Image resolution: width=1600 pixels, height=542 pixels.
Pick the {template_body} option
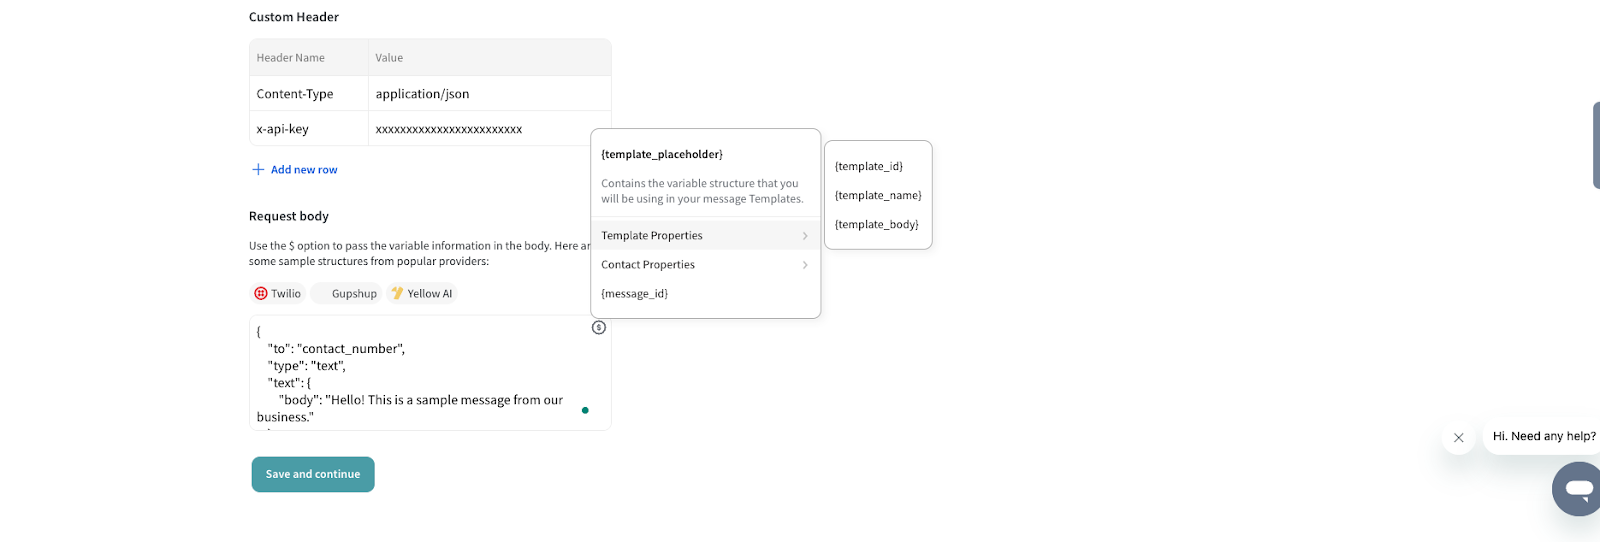(x=876, y=225)
